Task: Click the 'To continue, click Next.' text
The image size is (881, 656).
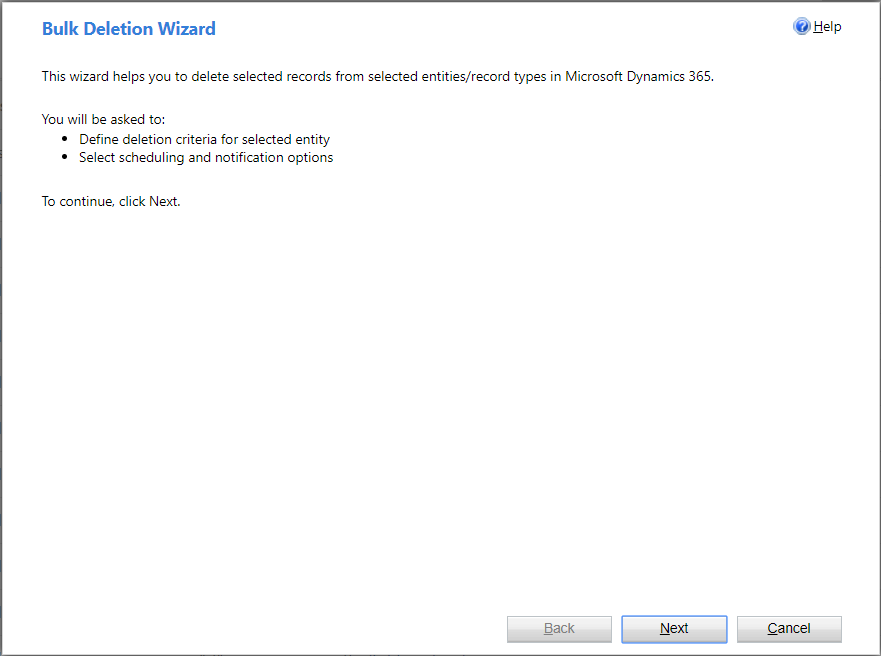Action: click(111, 201)
